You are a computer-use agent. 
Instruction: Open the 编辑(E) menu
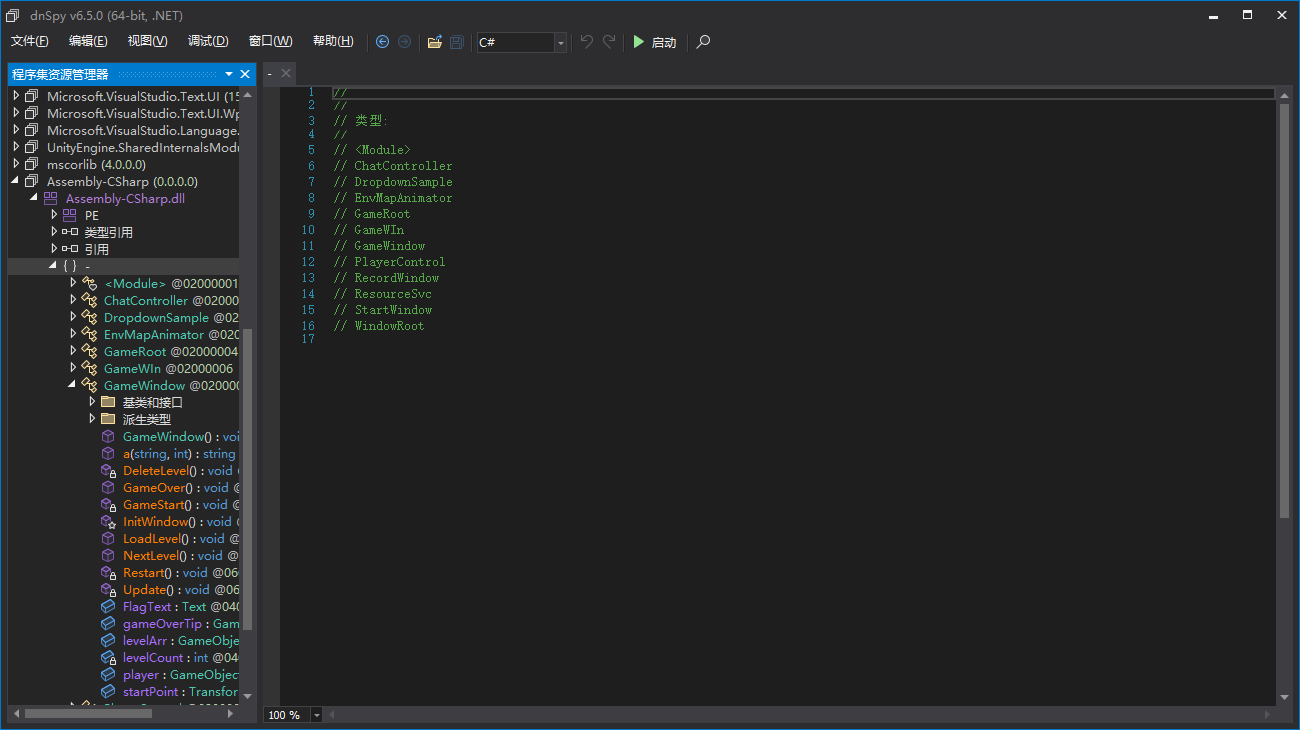[88, 41]
